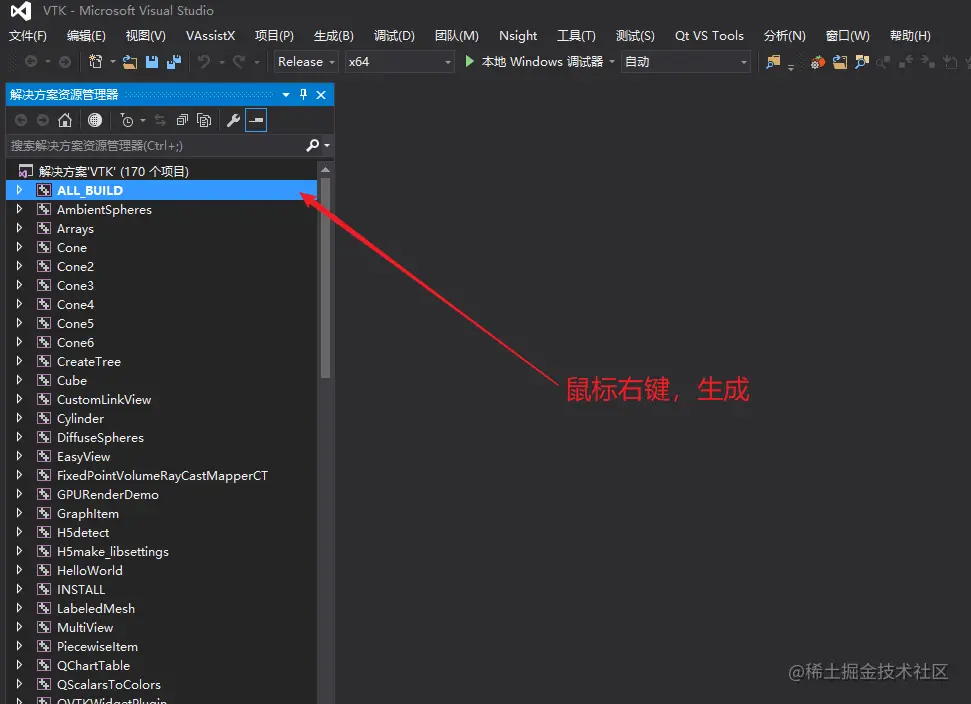The image size is (971, 704).
Task: Expand the INSTALL project node
Action: click(19, 589)
